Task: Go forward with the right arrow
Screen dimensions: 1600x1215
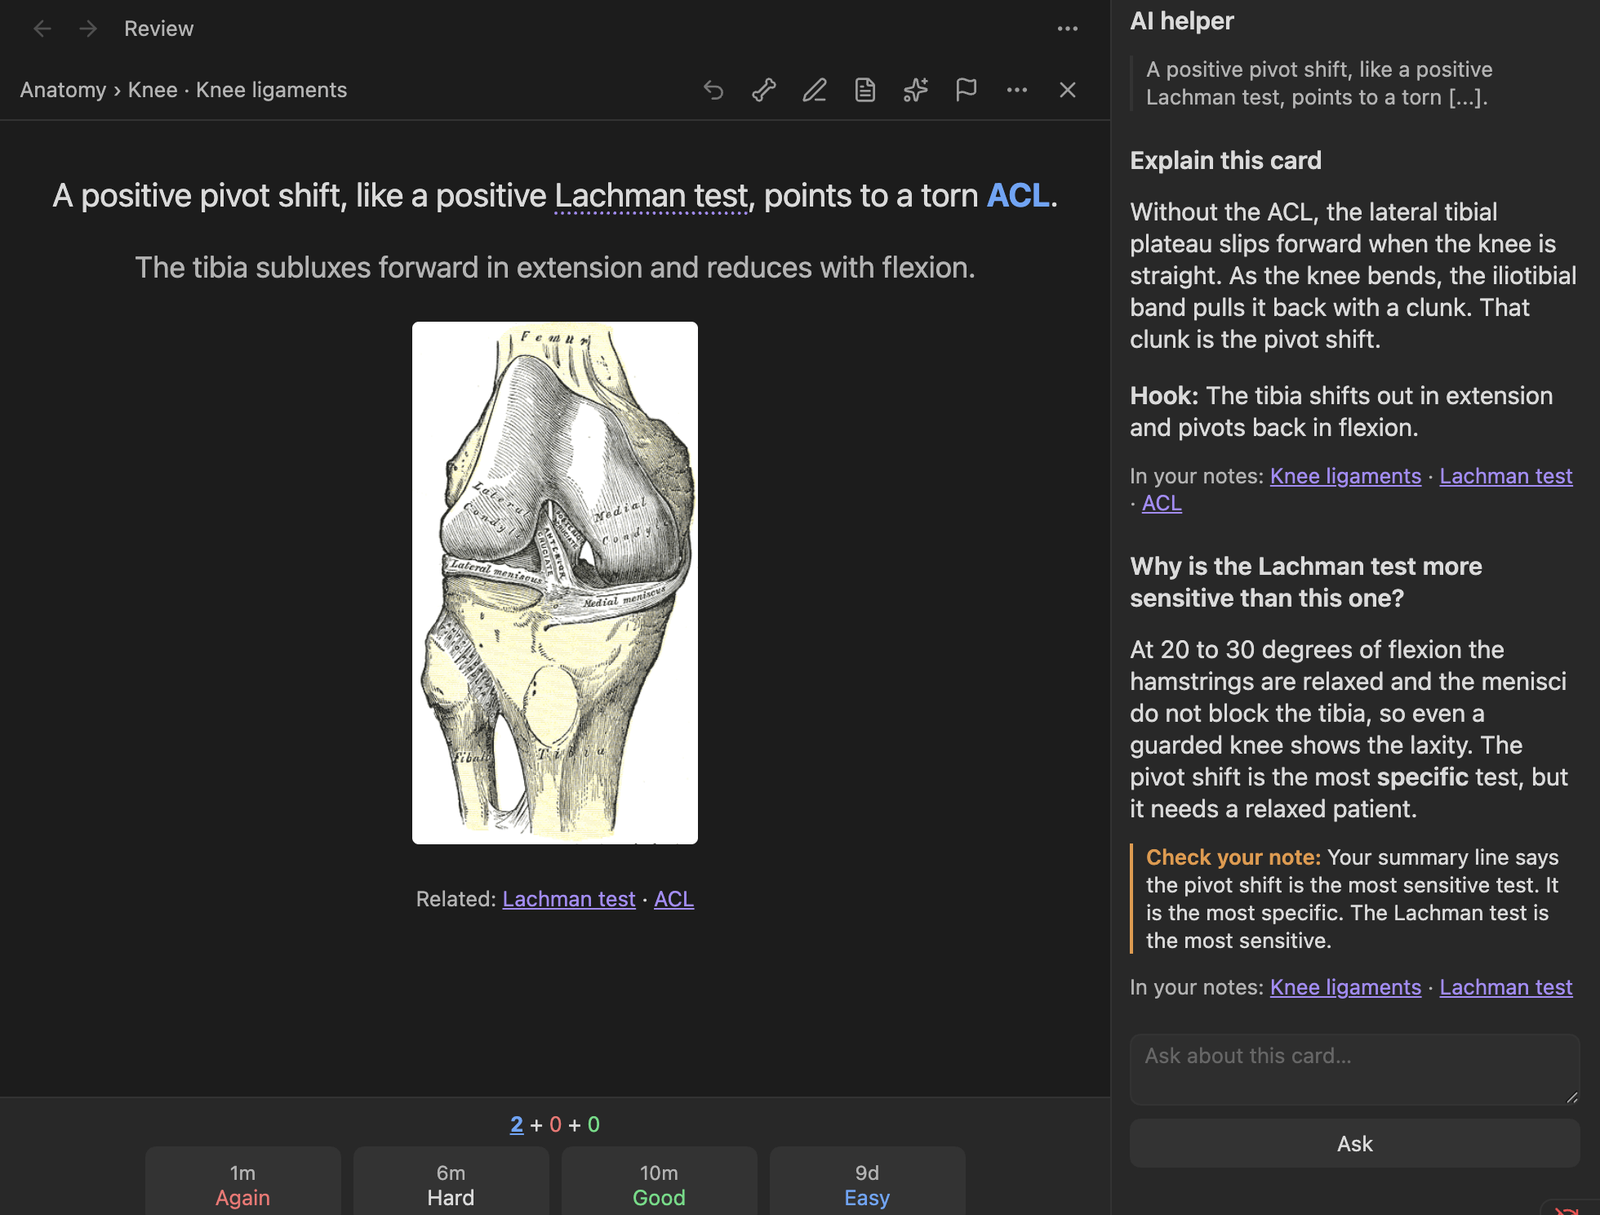Action: (x=88, y=29)
